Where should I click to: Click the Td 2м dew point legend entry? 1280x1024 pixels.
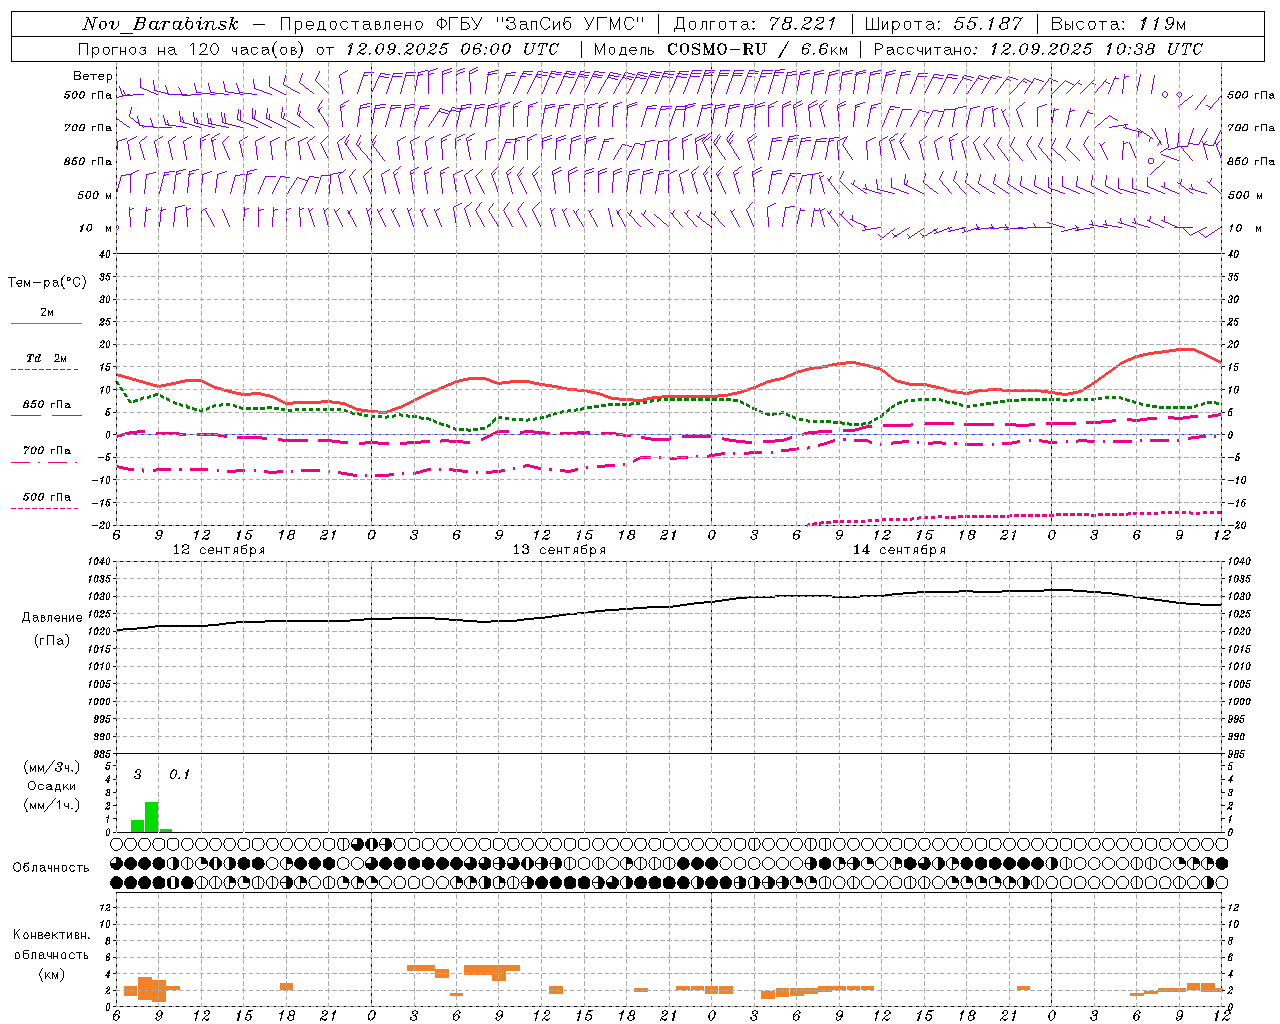[47, 358]
